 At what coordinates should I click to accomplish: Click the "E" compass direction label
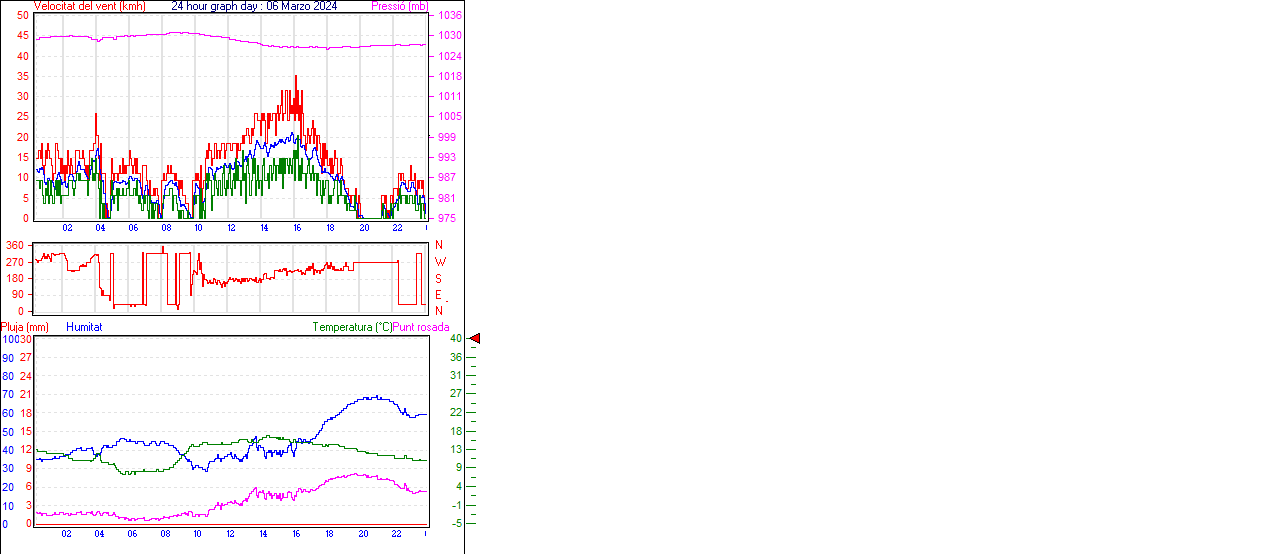tap(438, 295)
